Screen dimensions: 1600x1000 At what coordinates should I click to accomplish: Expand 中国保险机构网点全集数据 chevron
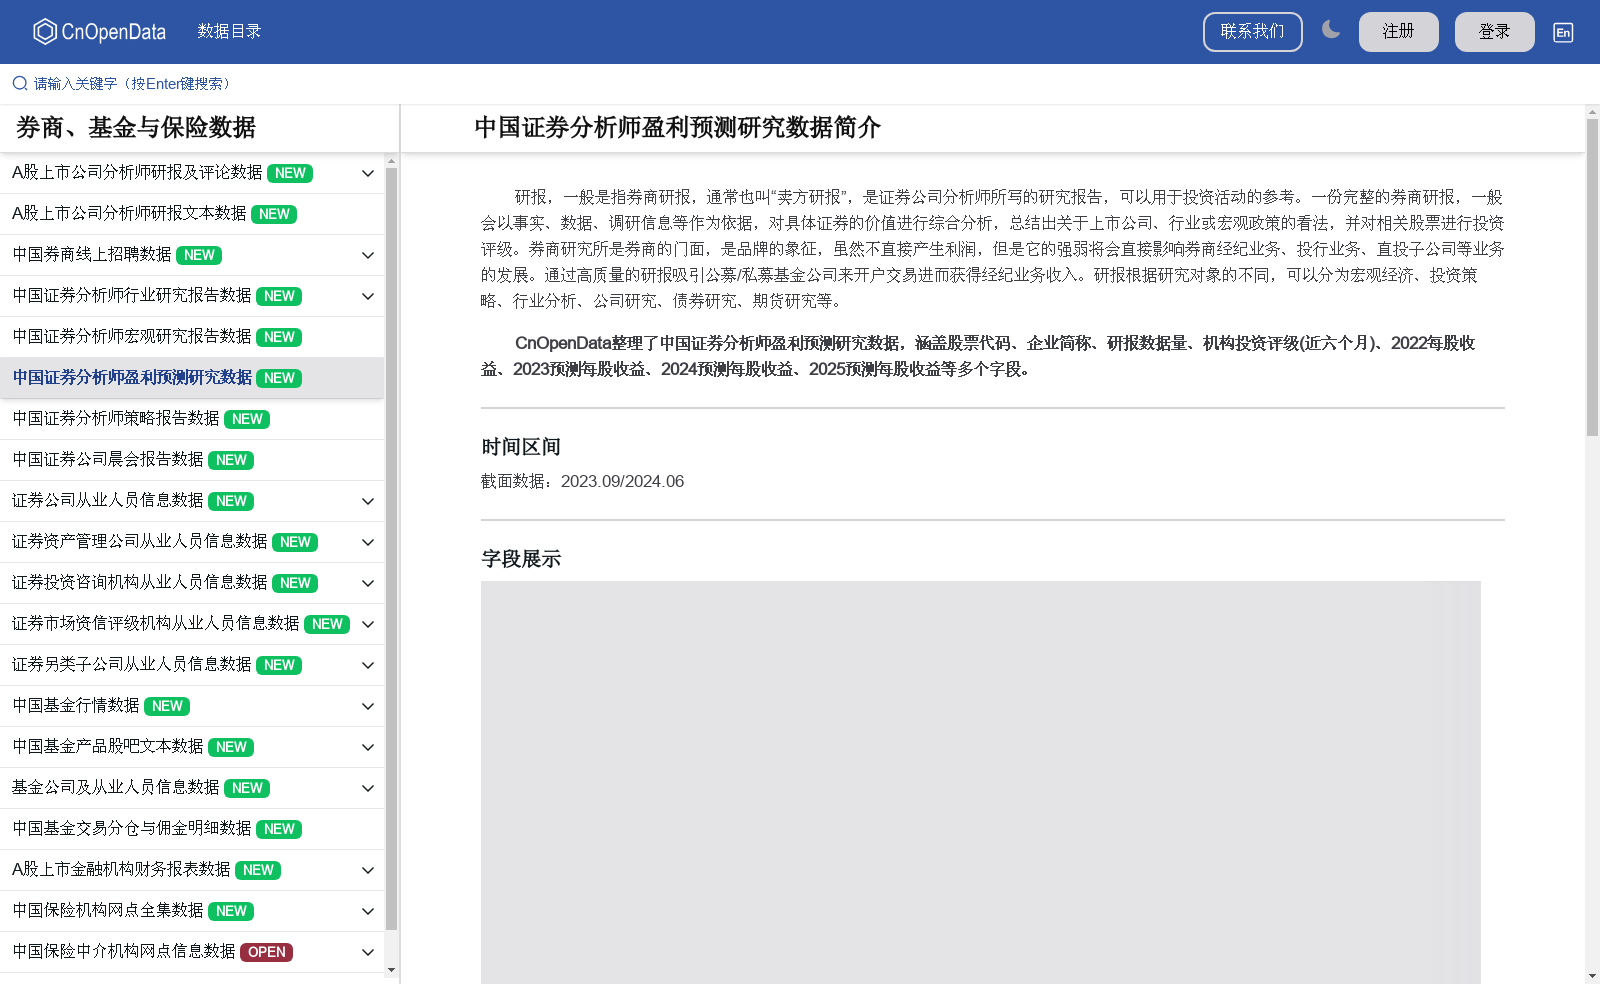[368, 911]
